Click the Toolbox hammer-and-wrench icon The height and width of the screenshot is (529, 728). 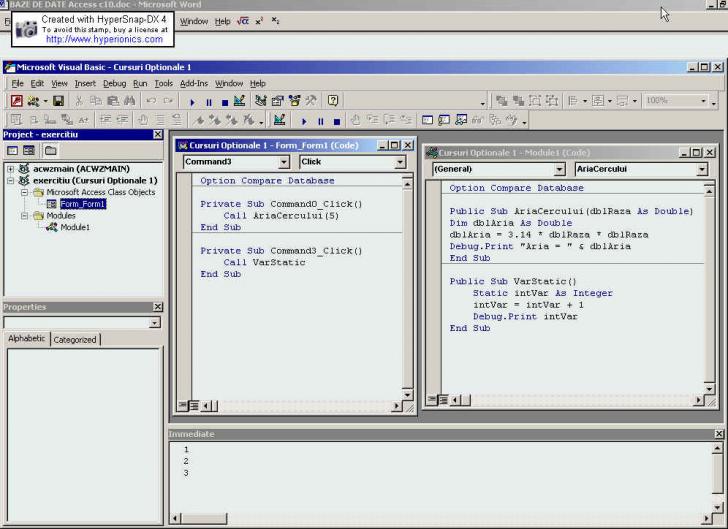point(311,101)
